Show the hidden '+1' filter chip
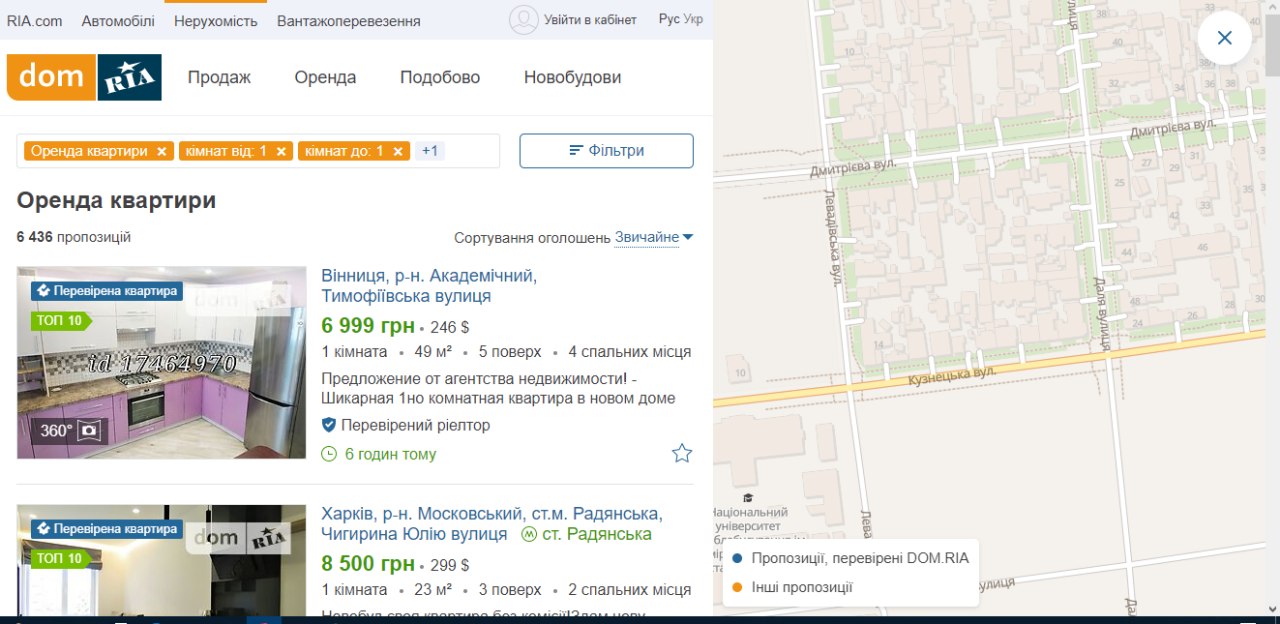 point(430,151)
